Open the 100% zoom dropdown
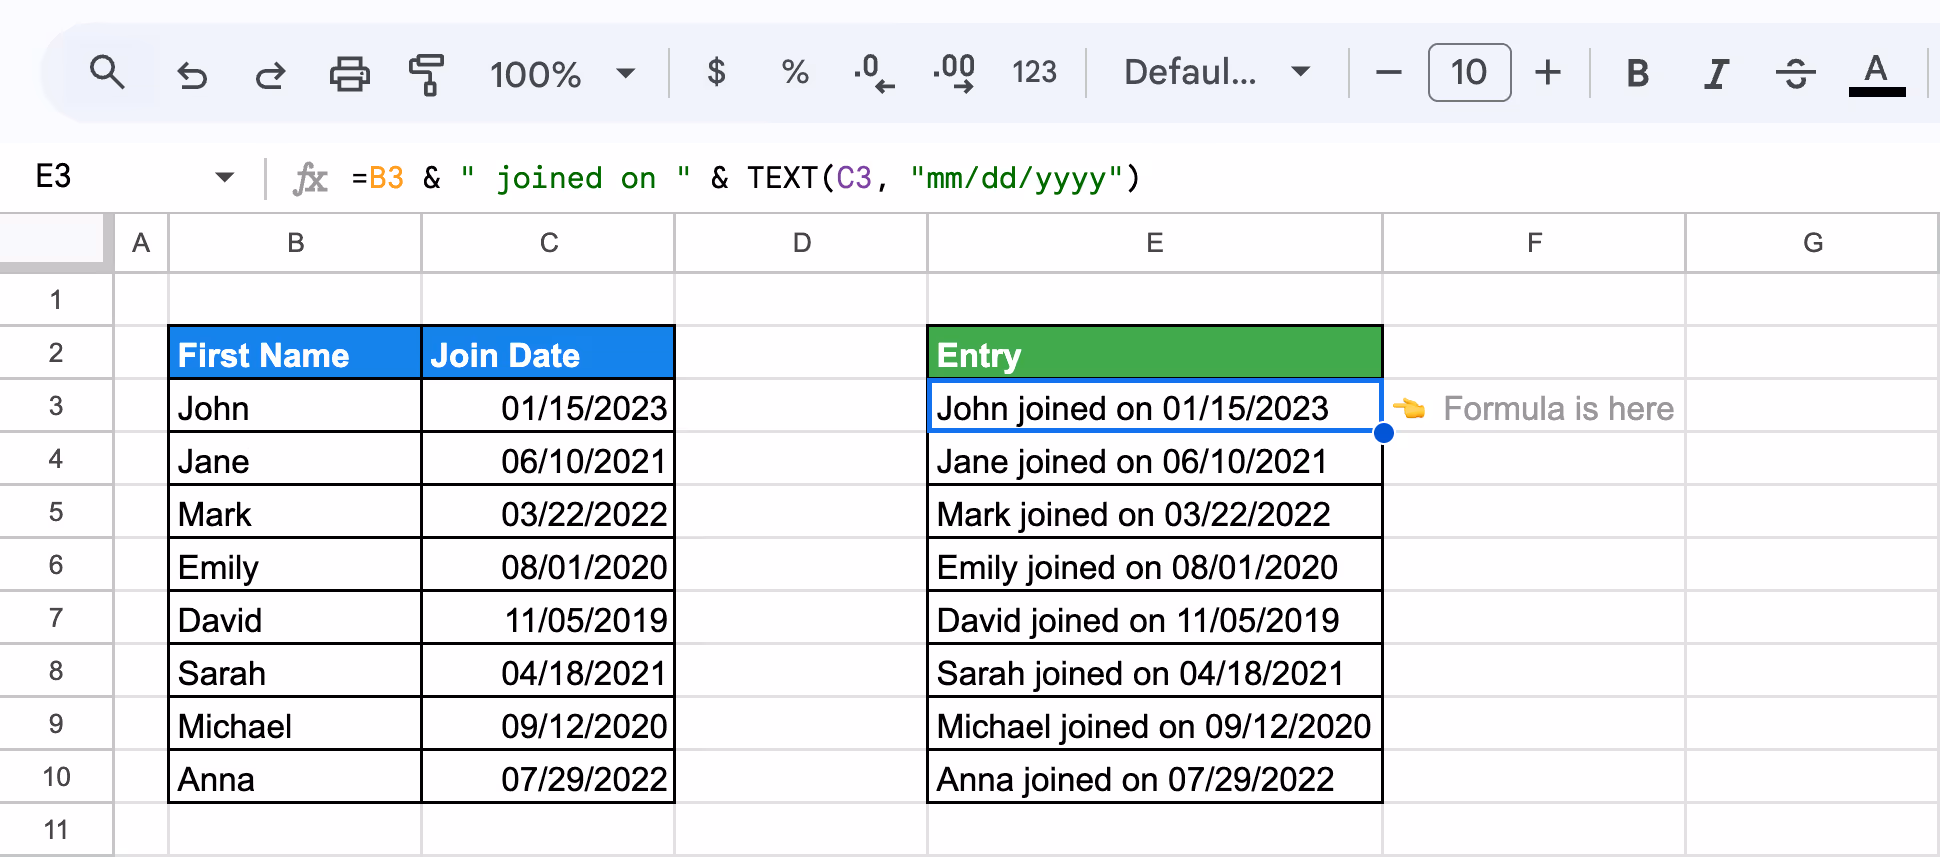 pos(563,74)
